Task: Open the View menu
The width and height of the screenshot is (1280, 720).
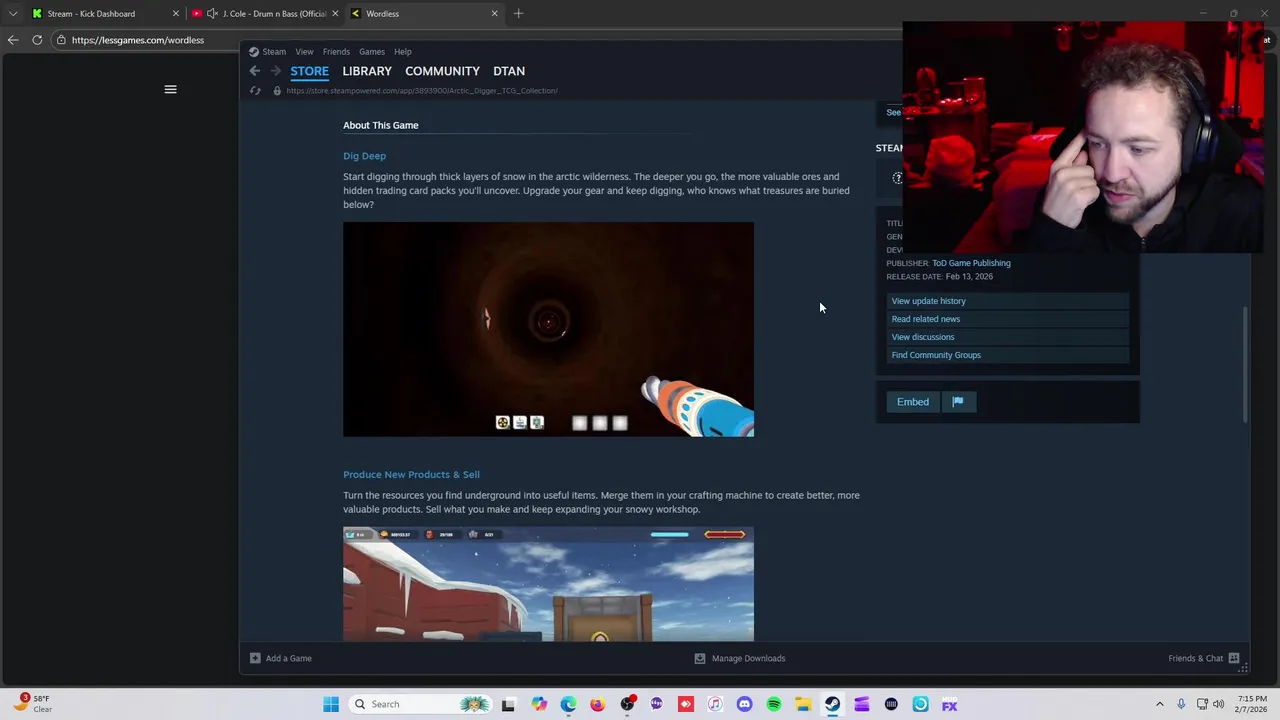Action: tap(304, 52)
